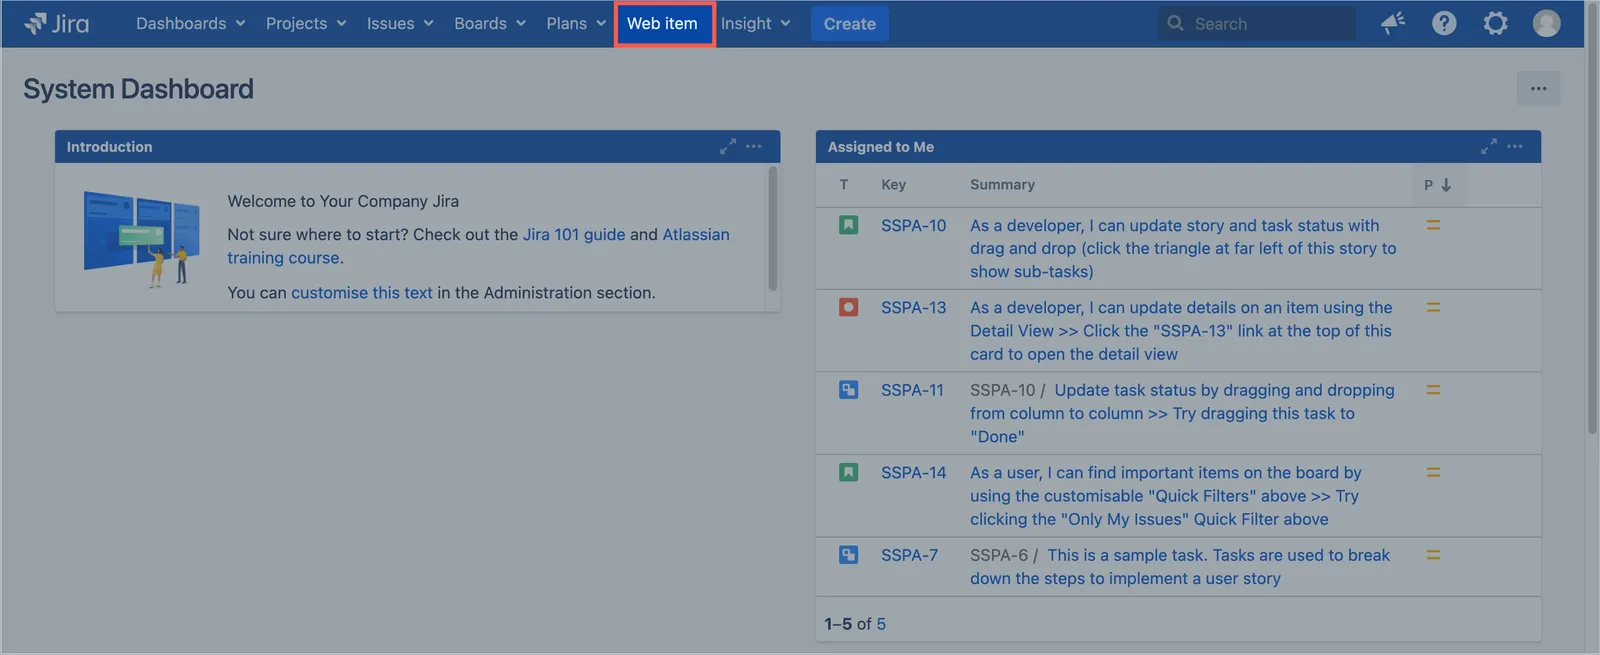Open the help question mark icon
This screenshot has width=1600, height=655.
click(x=1444, y=23)
